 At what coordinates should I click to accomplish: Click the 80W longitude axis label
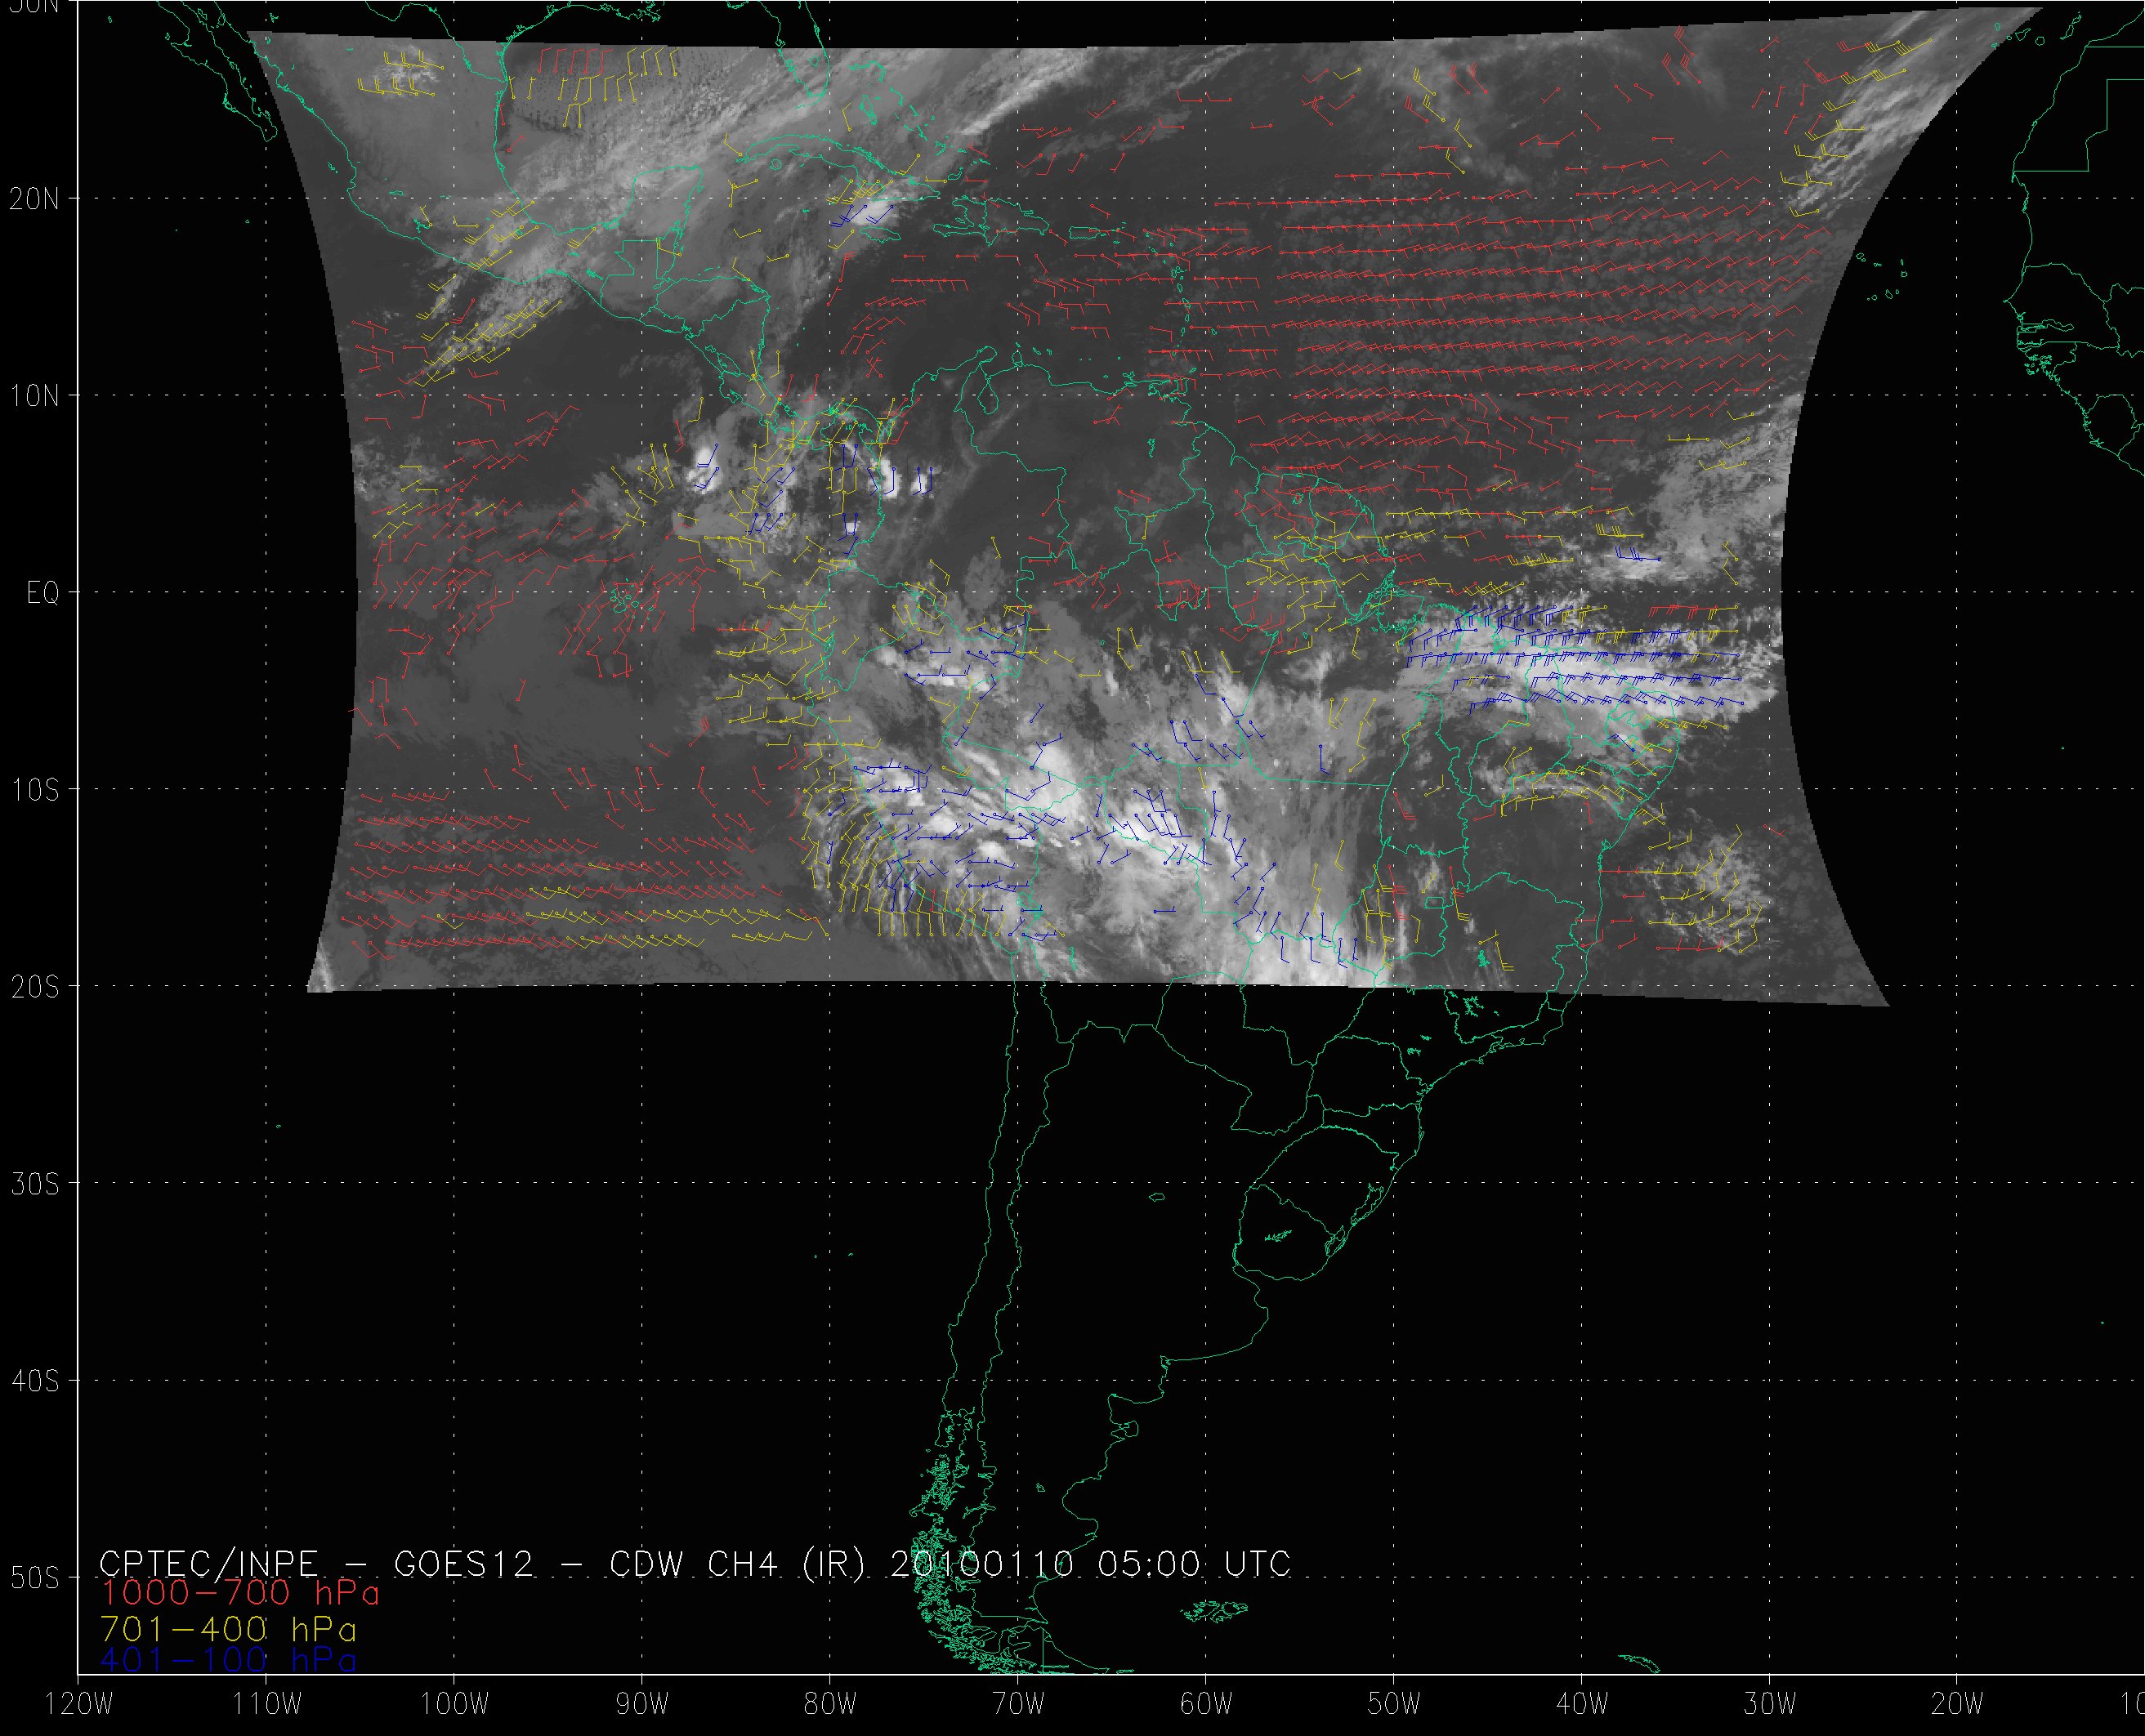point(830,1705)
